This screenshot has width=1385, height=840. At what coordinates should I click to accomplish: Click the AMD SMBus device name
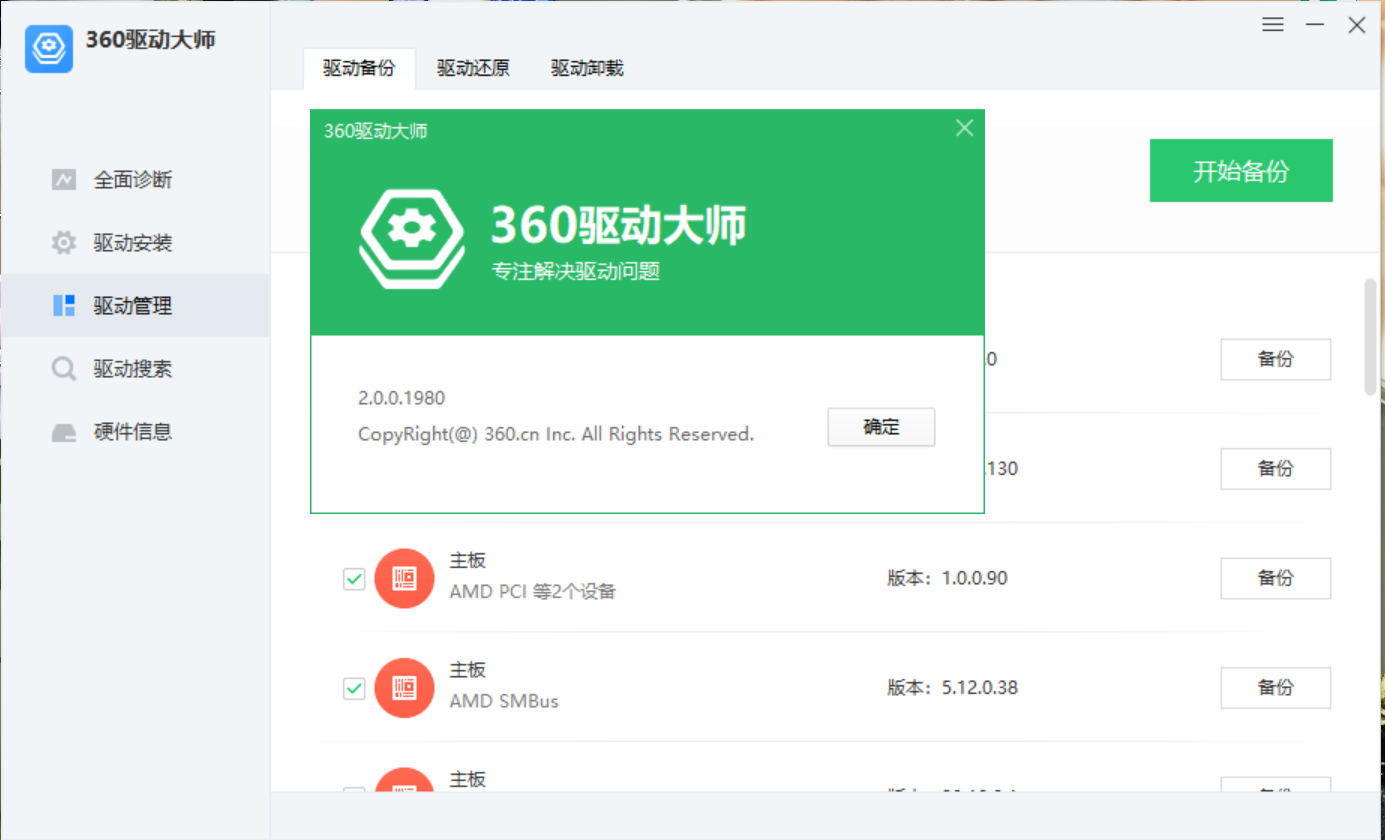tap(504, 701)
